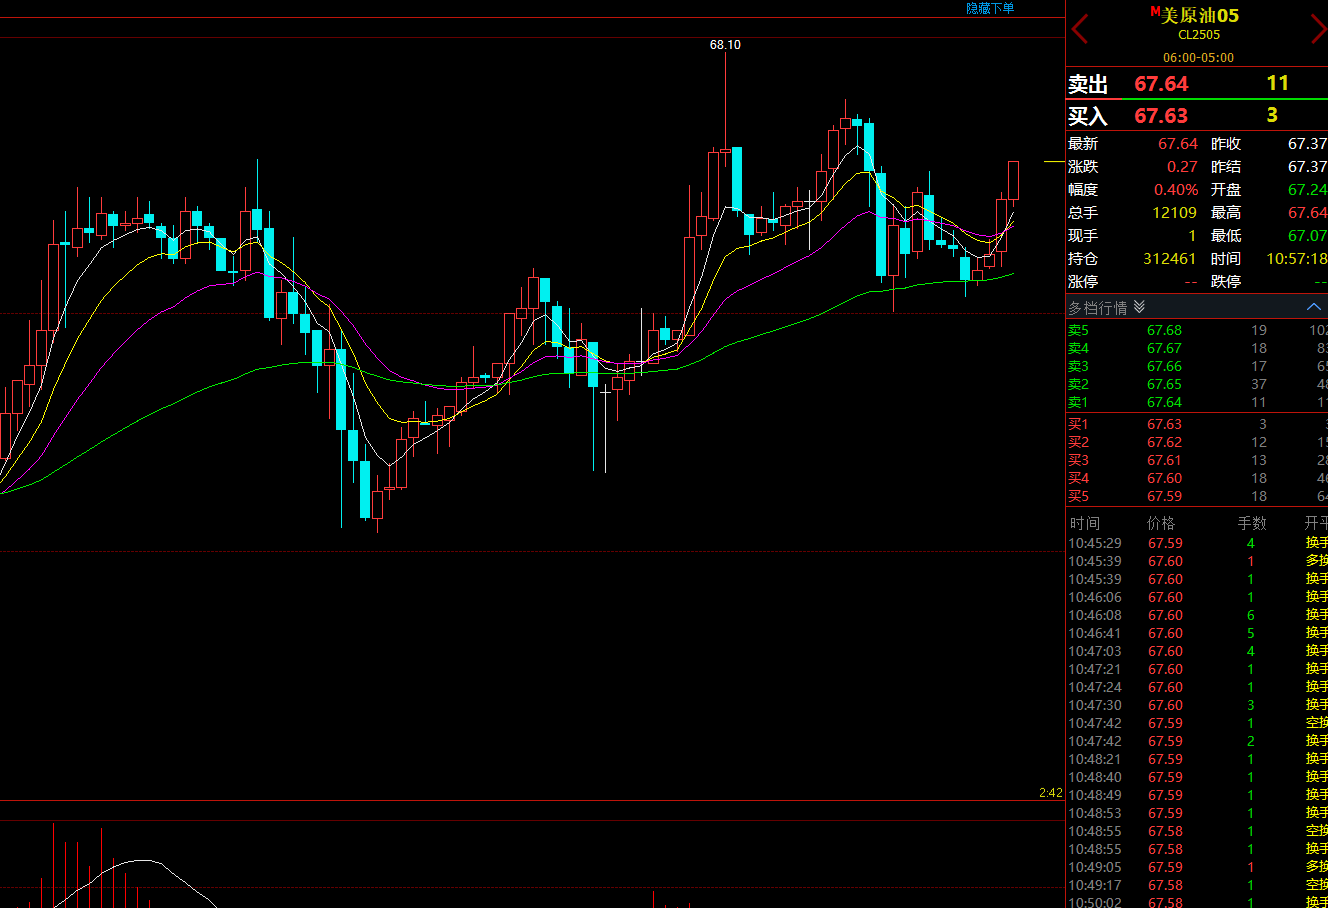Click the 06:00-05:00 trading hours label

point(1198,58)
